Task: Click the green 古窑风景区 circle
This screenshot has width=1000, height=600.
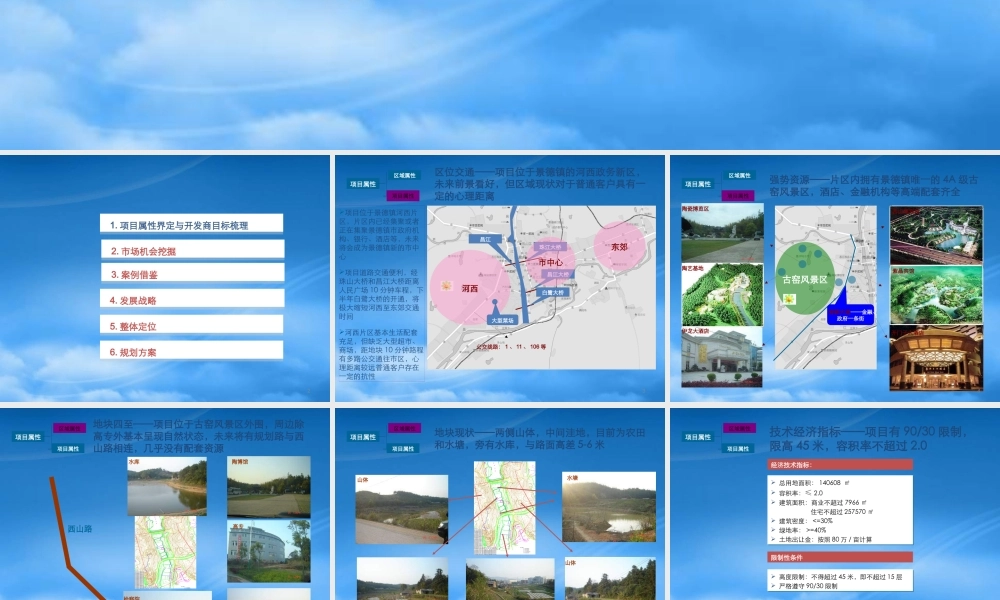Action: [x=805, y=279]
